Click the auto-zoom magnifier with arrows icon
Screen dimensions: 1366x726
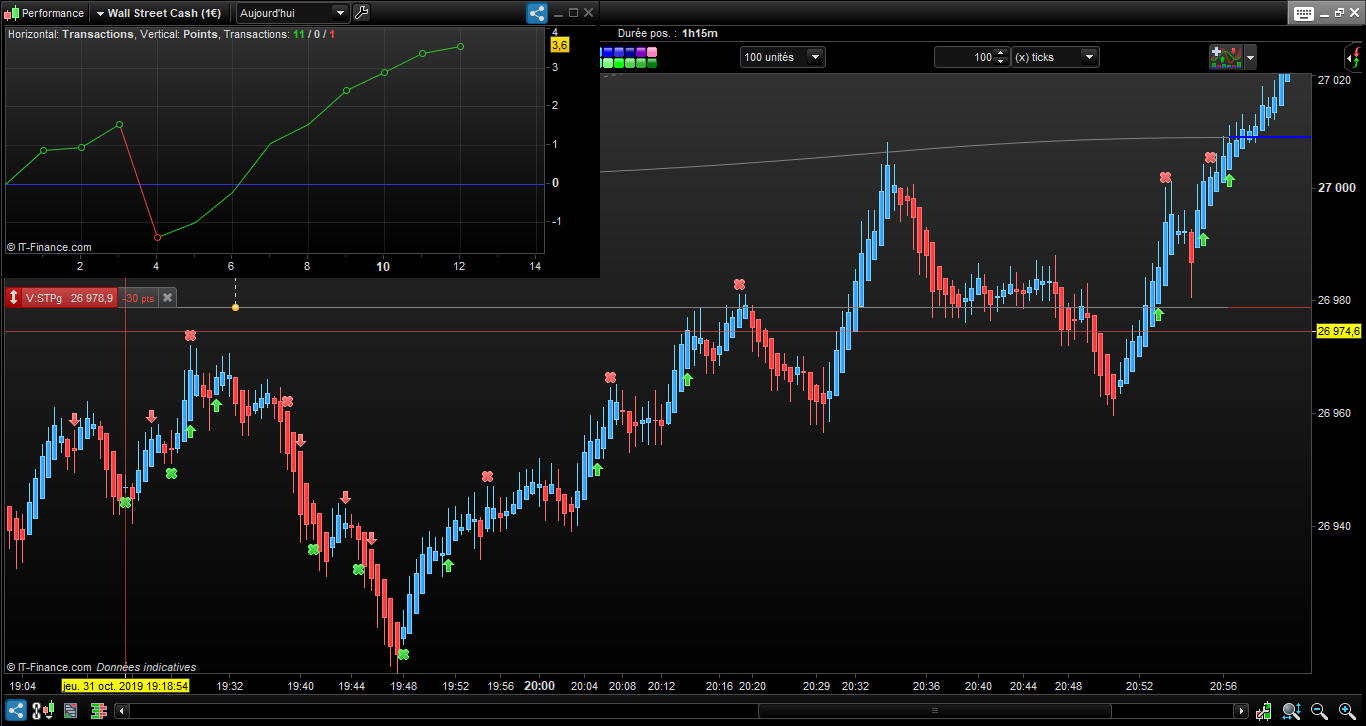click(x=1292, y=711)
